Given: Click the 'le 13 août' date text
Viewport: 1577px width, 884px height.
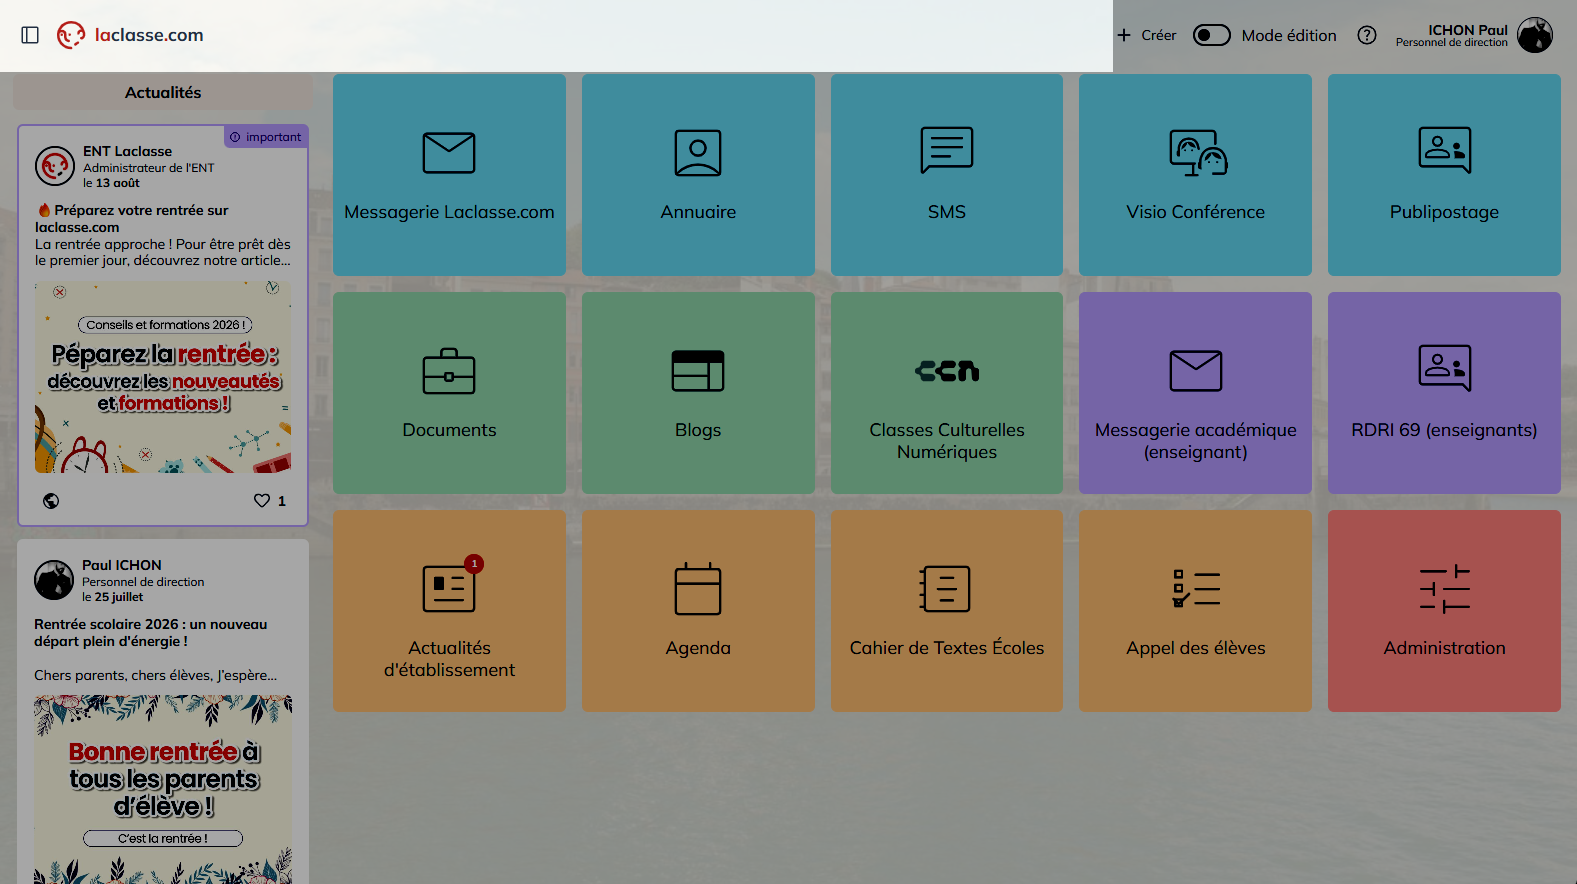Looking at the screenshot, I should (x=111, y=183).
